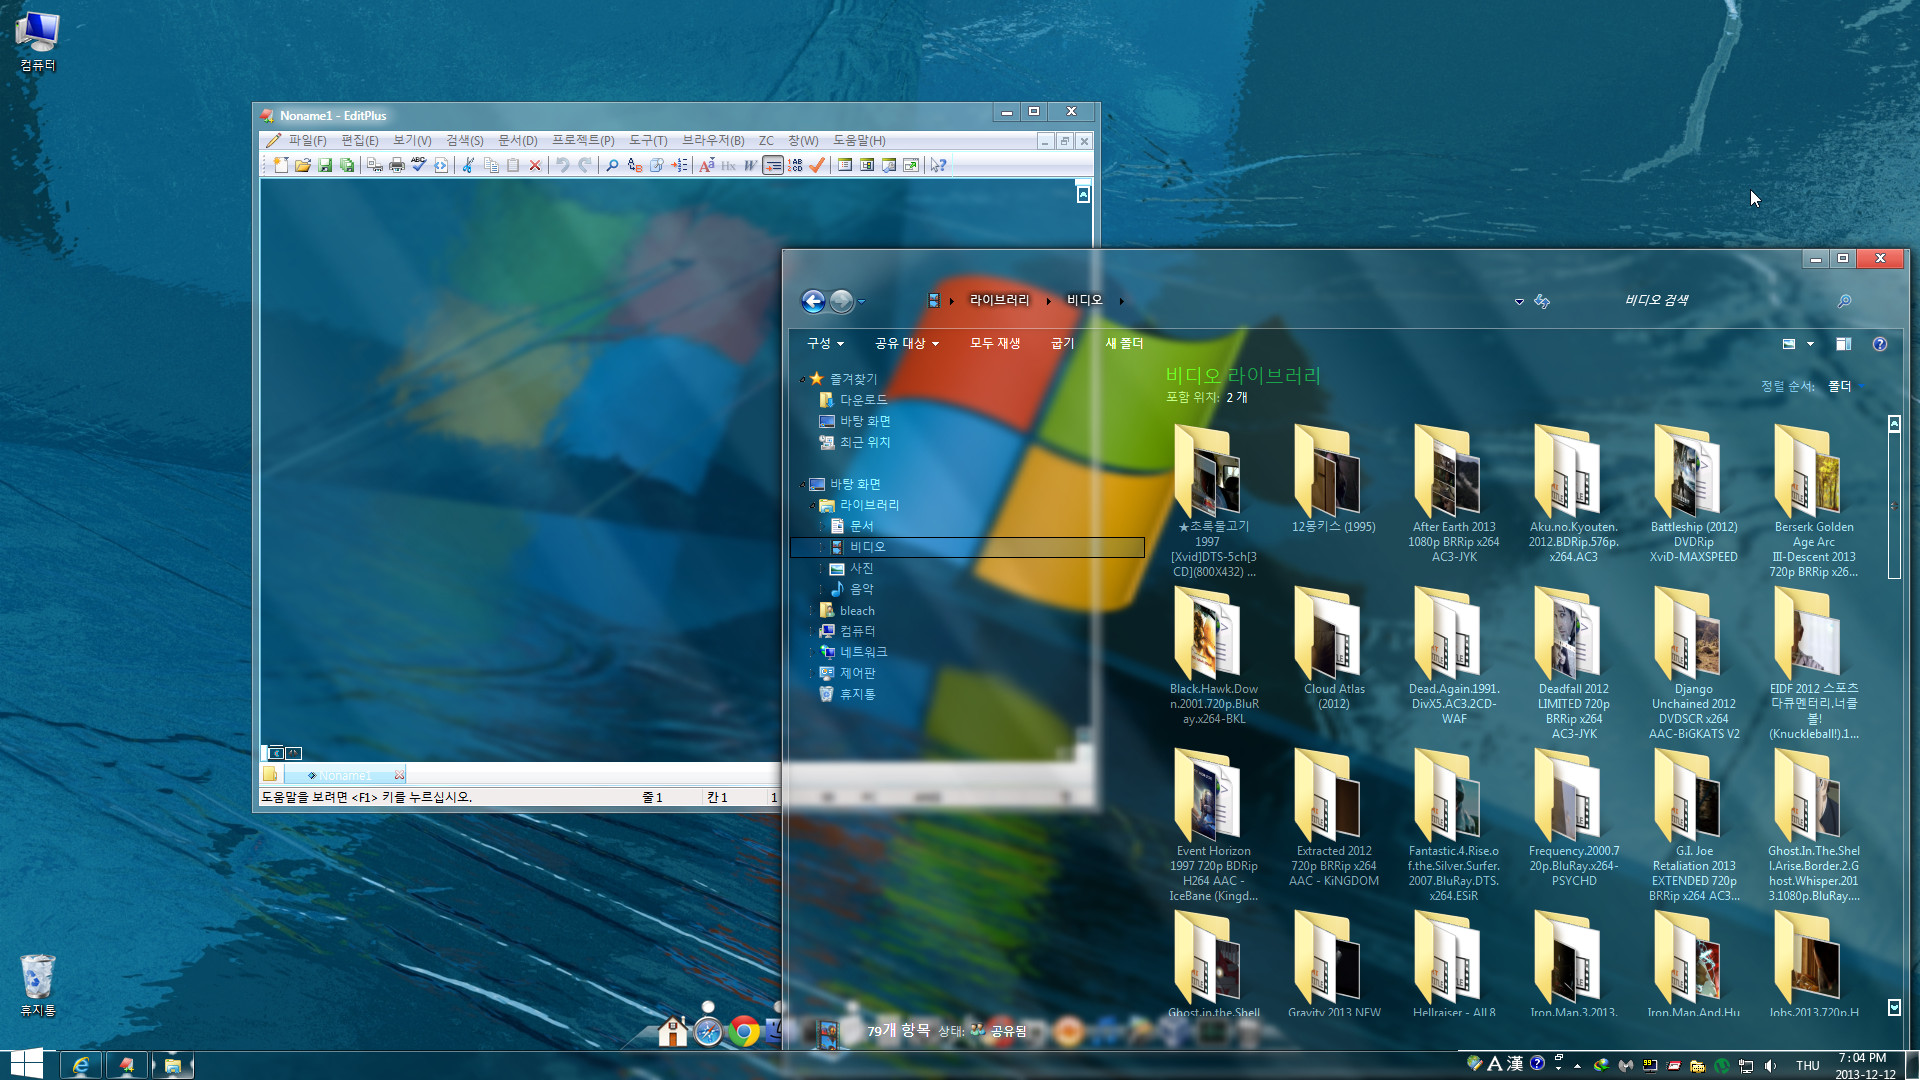Click the Copy icon in EditPlus toolbar
1920x1080 pixels.
click(491, 165)
